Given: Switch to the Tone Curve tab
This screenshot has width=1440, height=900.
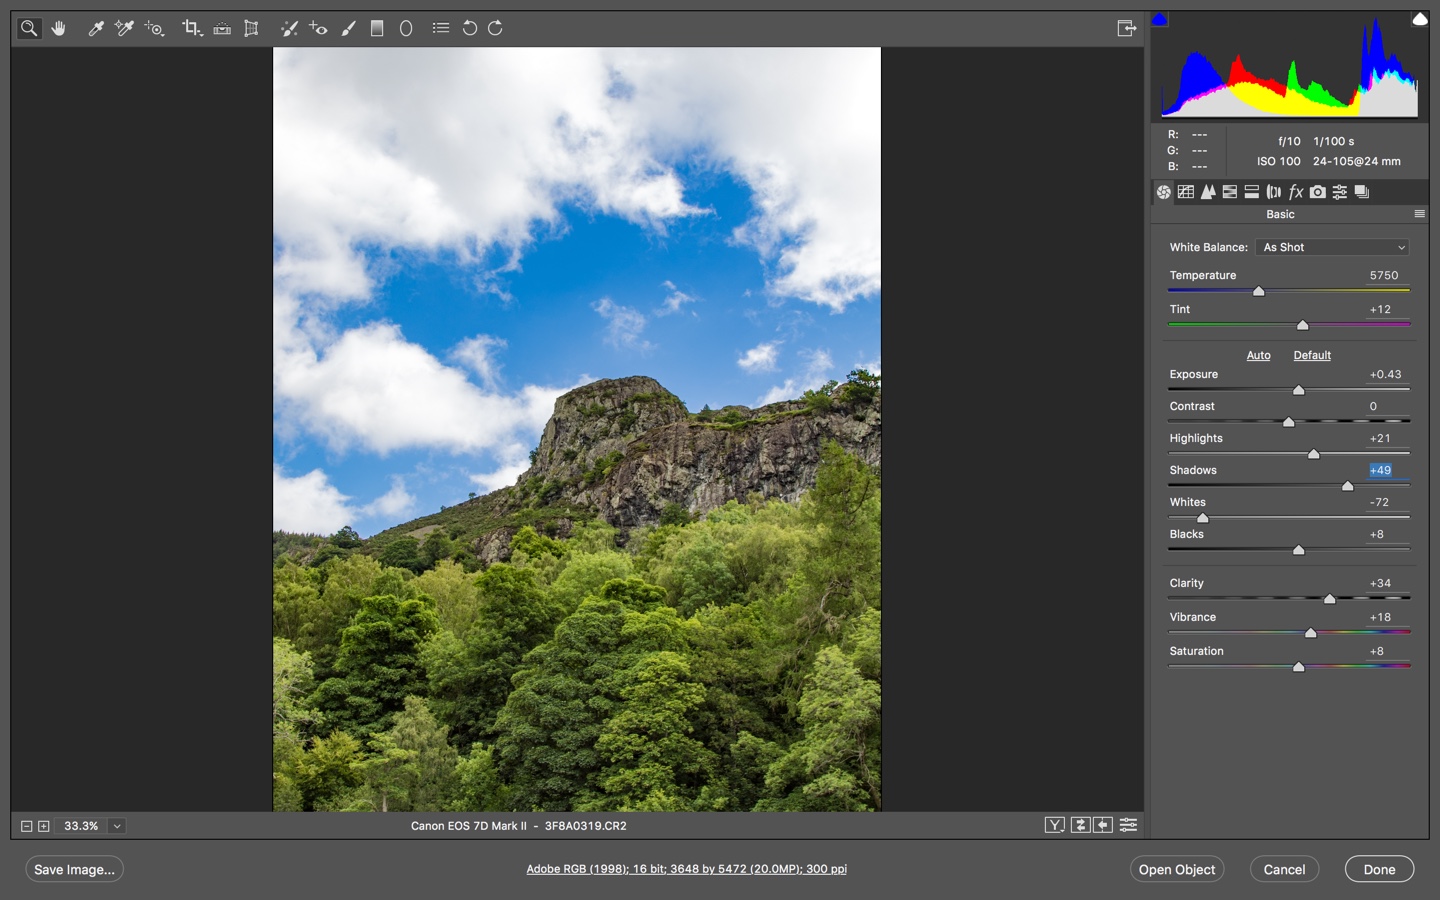Looking at the screenshot, I should [x=1186, y=192].
